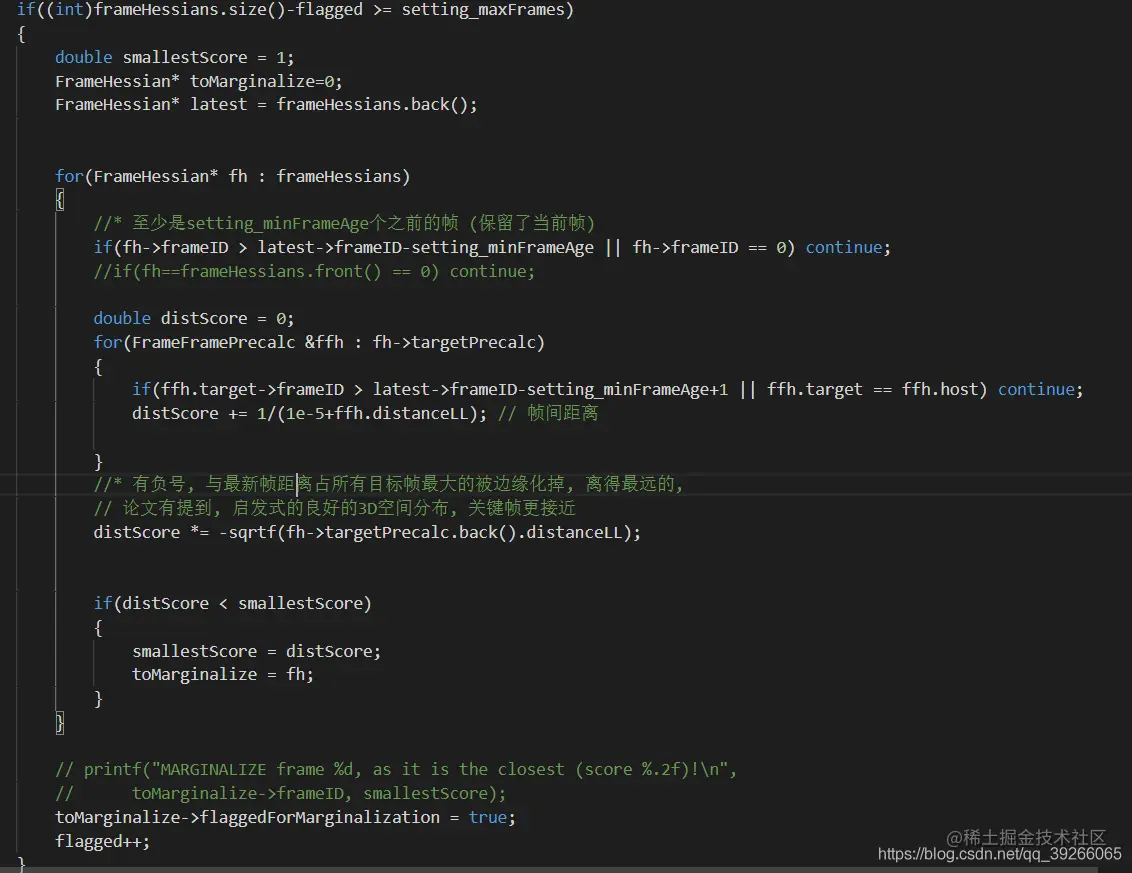Click "ffh.target == ffh.host" condition text

[x=872, y=390]
